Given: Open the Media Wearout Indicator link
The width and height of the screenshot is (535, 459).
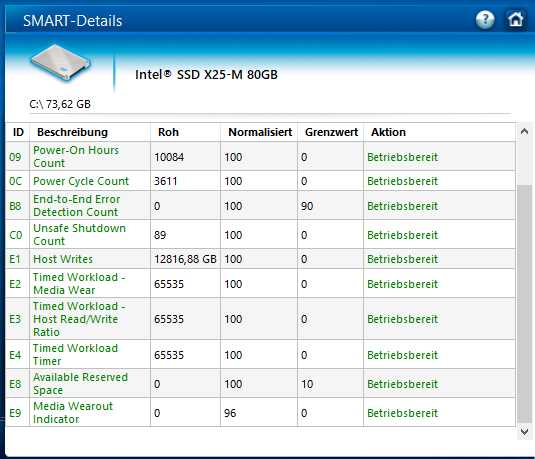Looking at the screenshot, I should click(73, 413).
